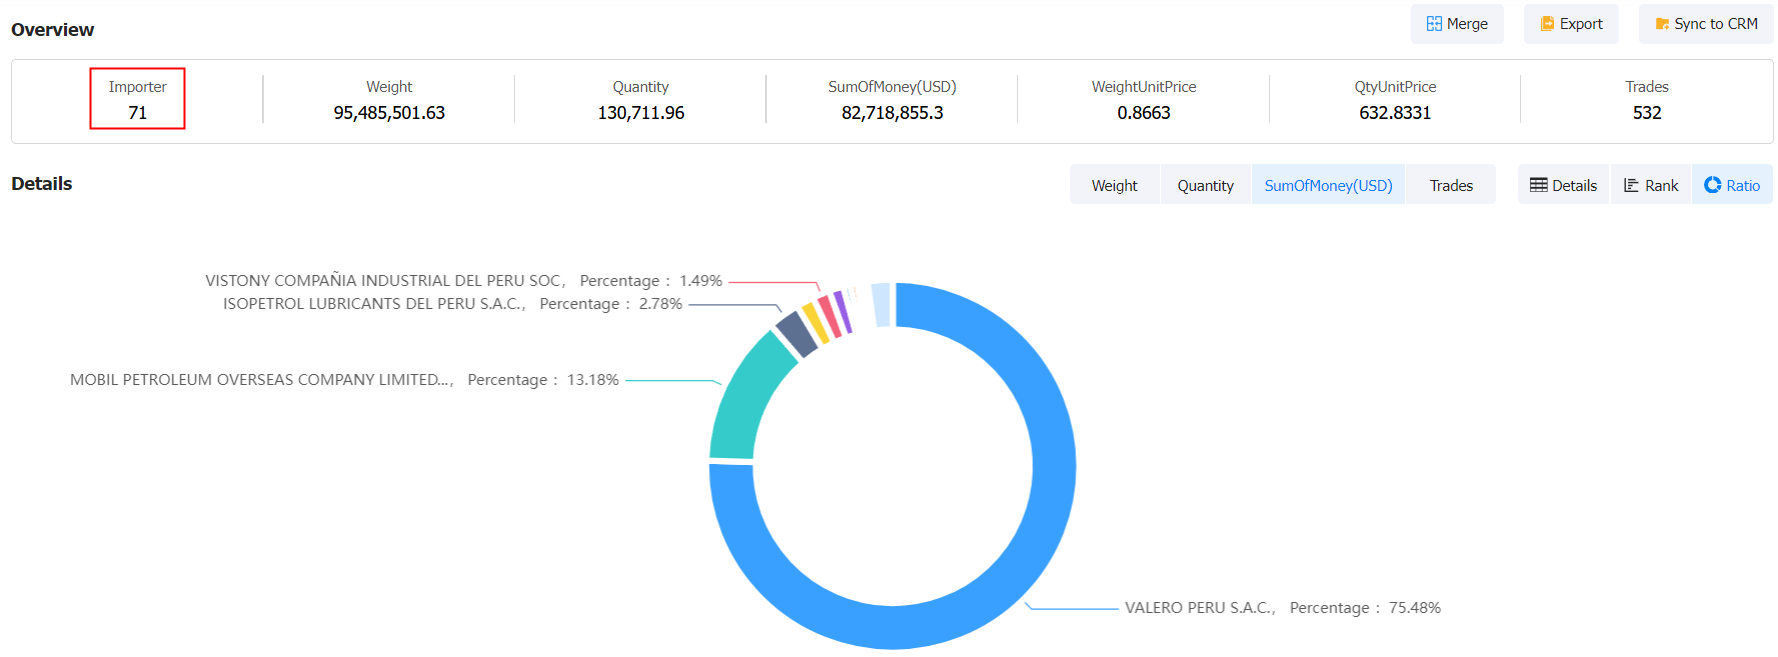Click the Export document icon
This screenshot has height=657, width=1778.
tap(1547, 24)
